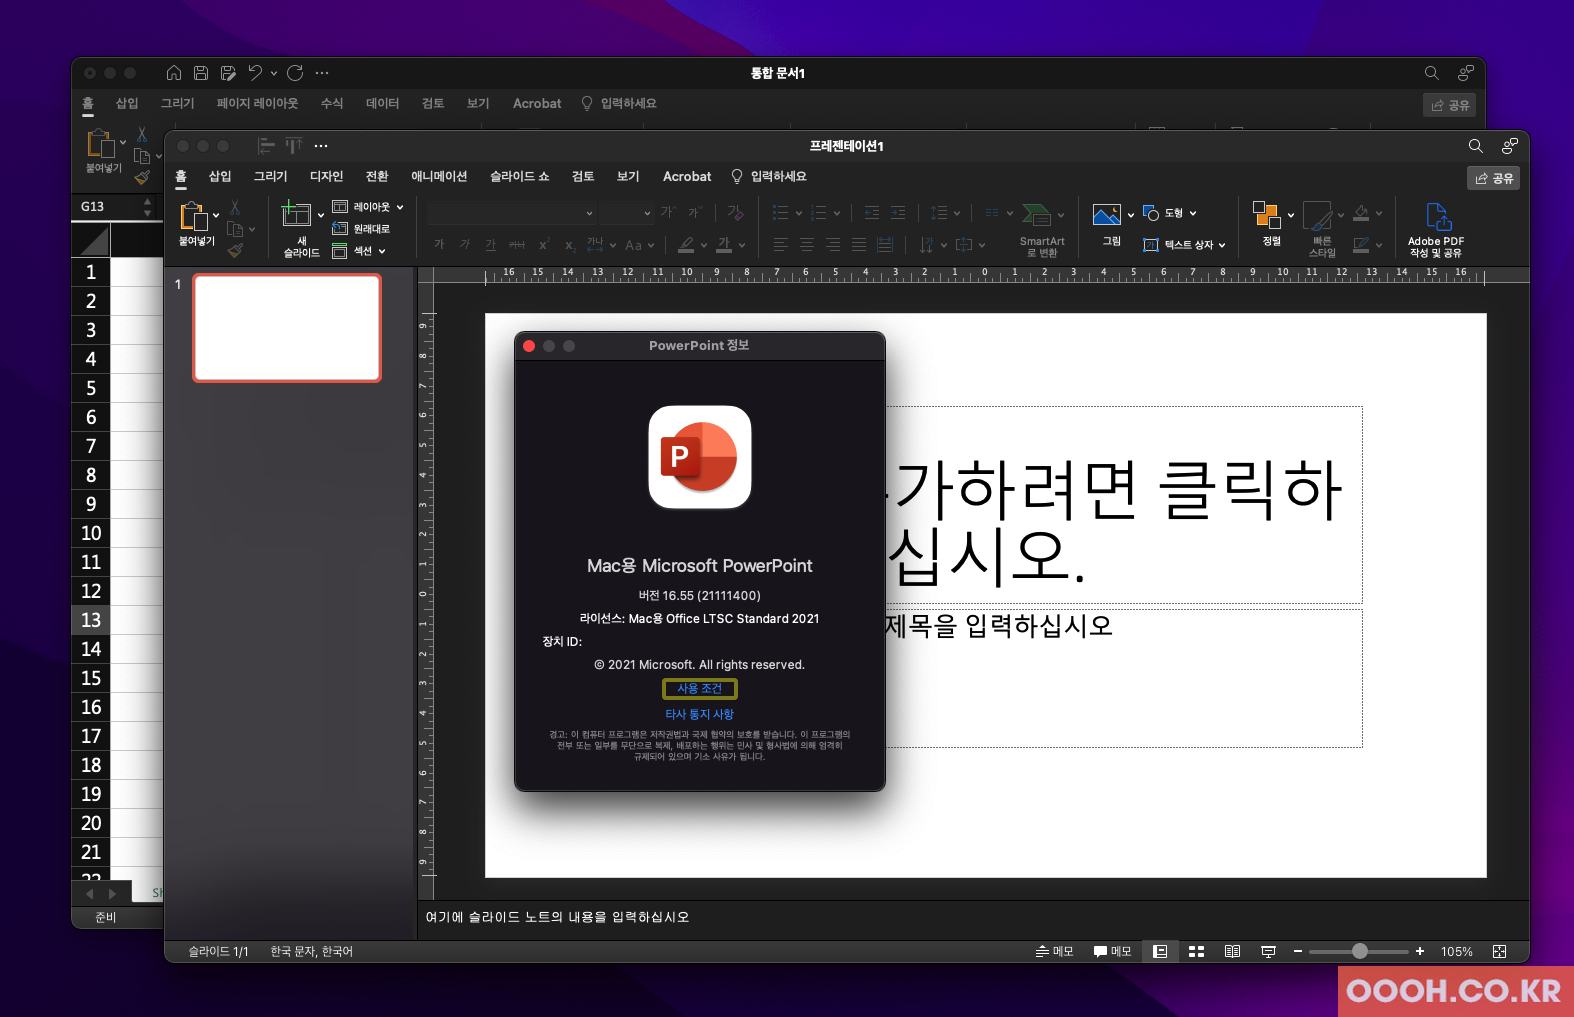Click the 타사 통지 사항 link
This screenshot has width=1574, height=1017.
coord(699,714)
